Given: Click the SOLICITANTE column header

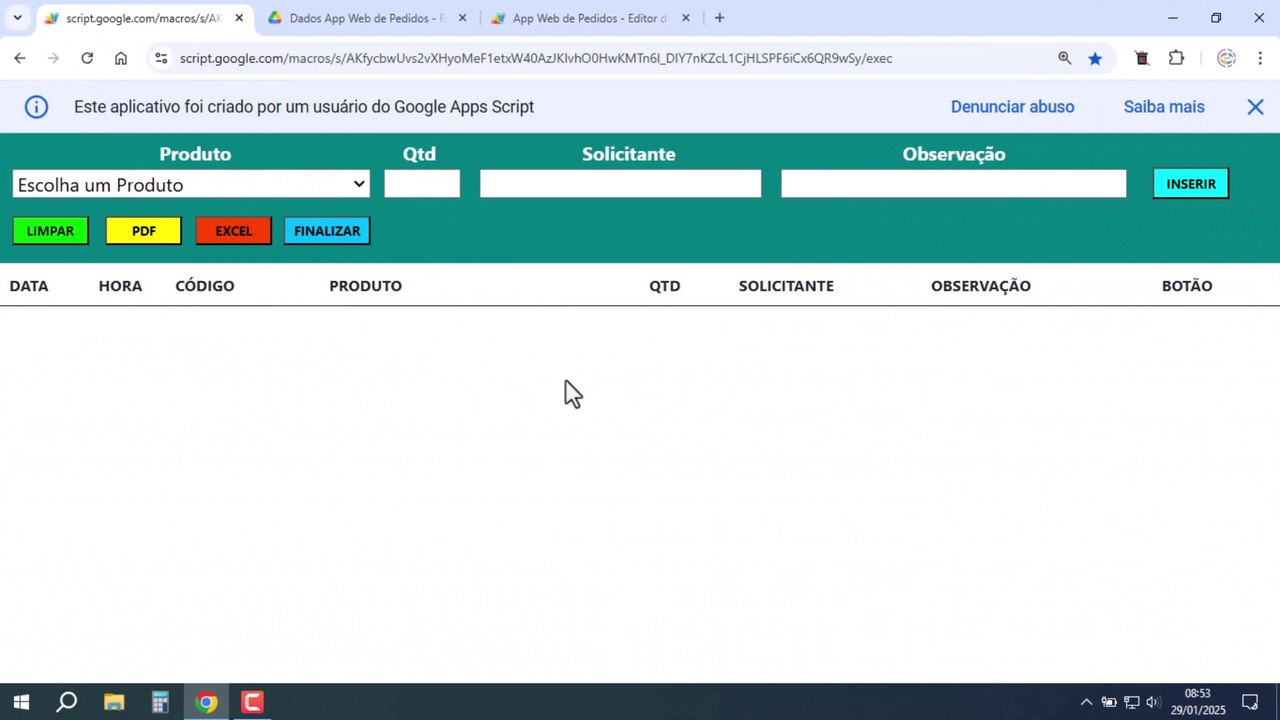Looking at the screenshot, I should pos(786,286).
